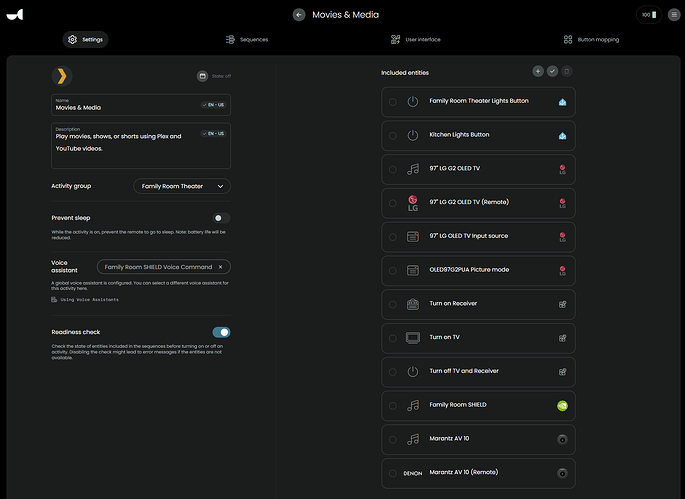Click the checkmark select-all entities button

tap(552, 71)
